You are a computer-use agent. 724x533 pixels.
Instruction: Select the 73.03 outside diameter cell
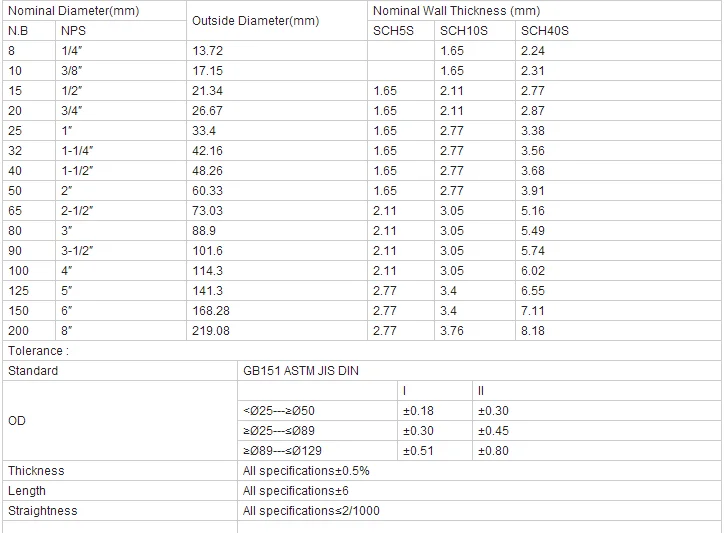(x=277, y=211)
